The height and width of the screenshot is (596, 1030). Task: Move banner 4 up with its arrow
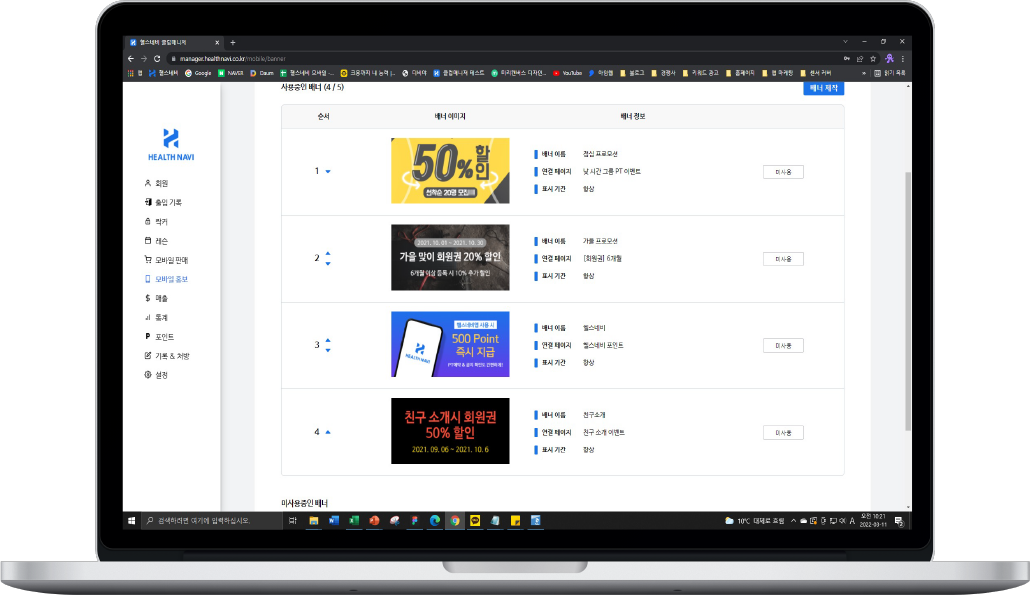(328, 432)
